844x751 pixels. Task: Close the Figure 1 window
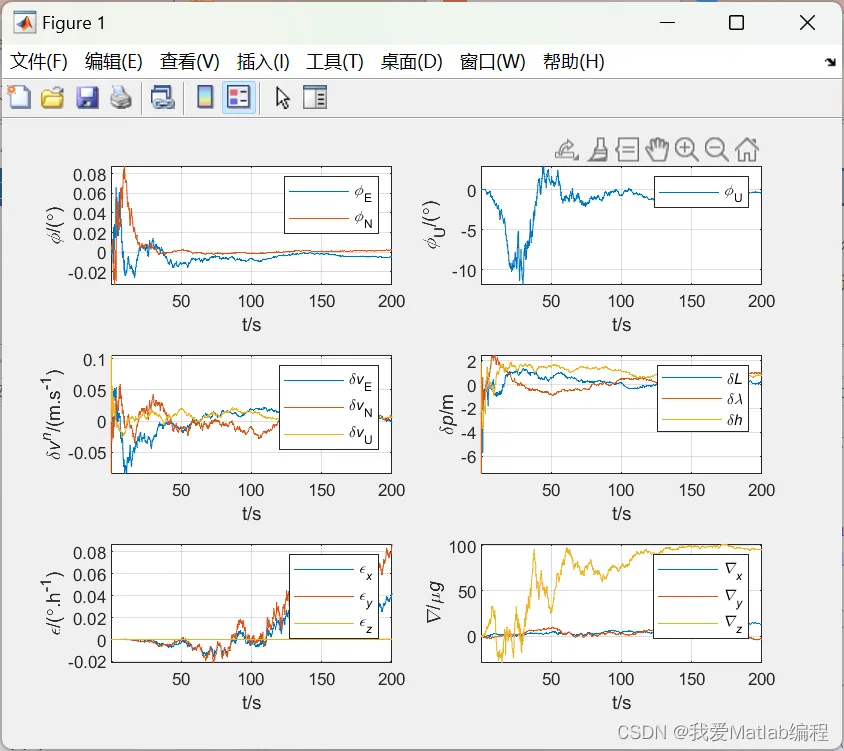(807, 23)
